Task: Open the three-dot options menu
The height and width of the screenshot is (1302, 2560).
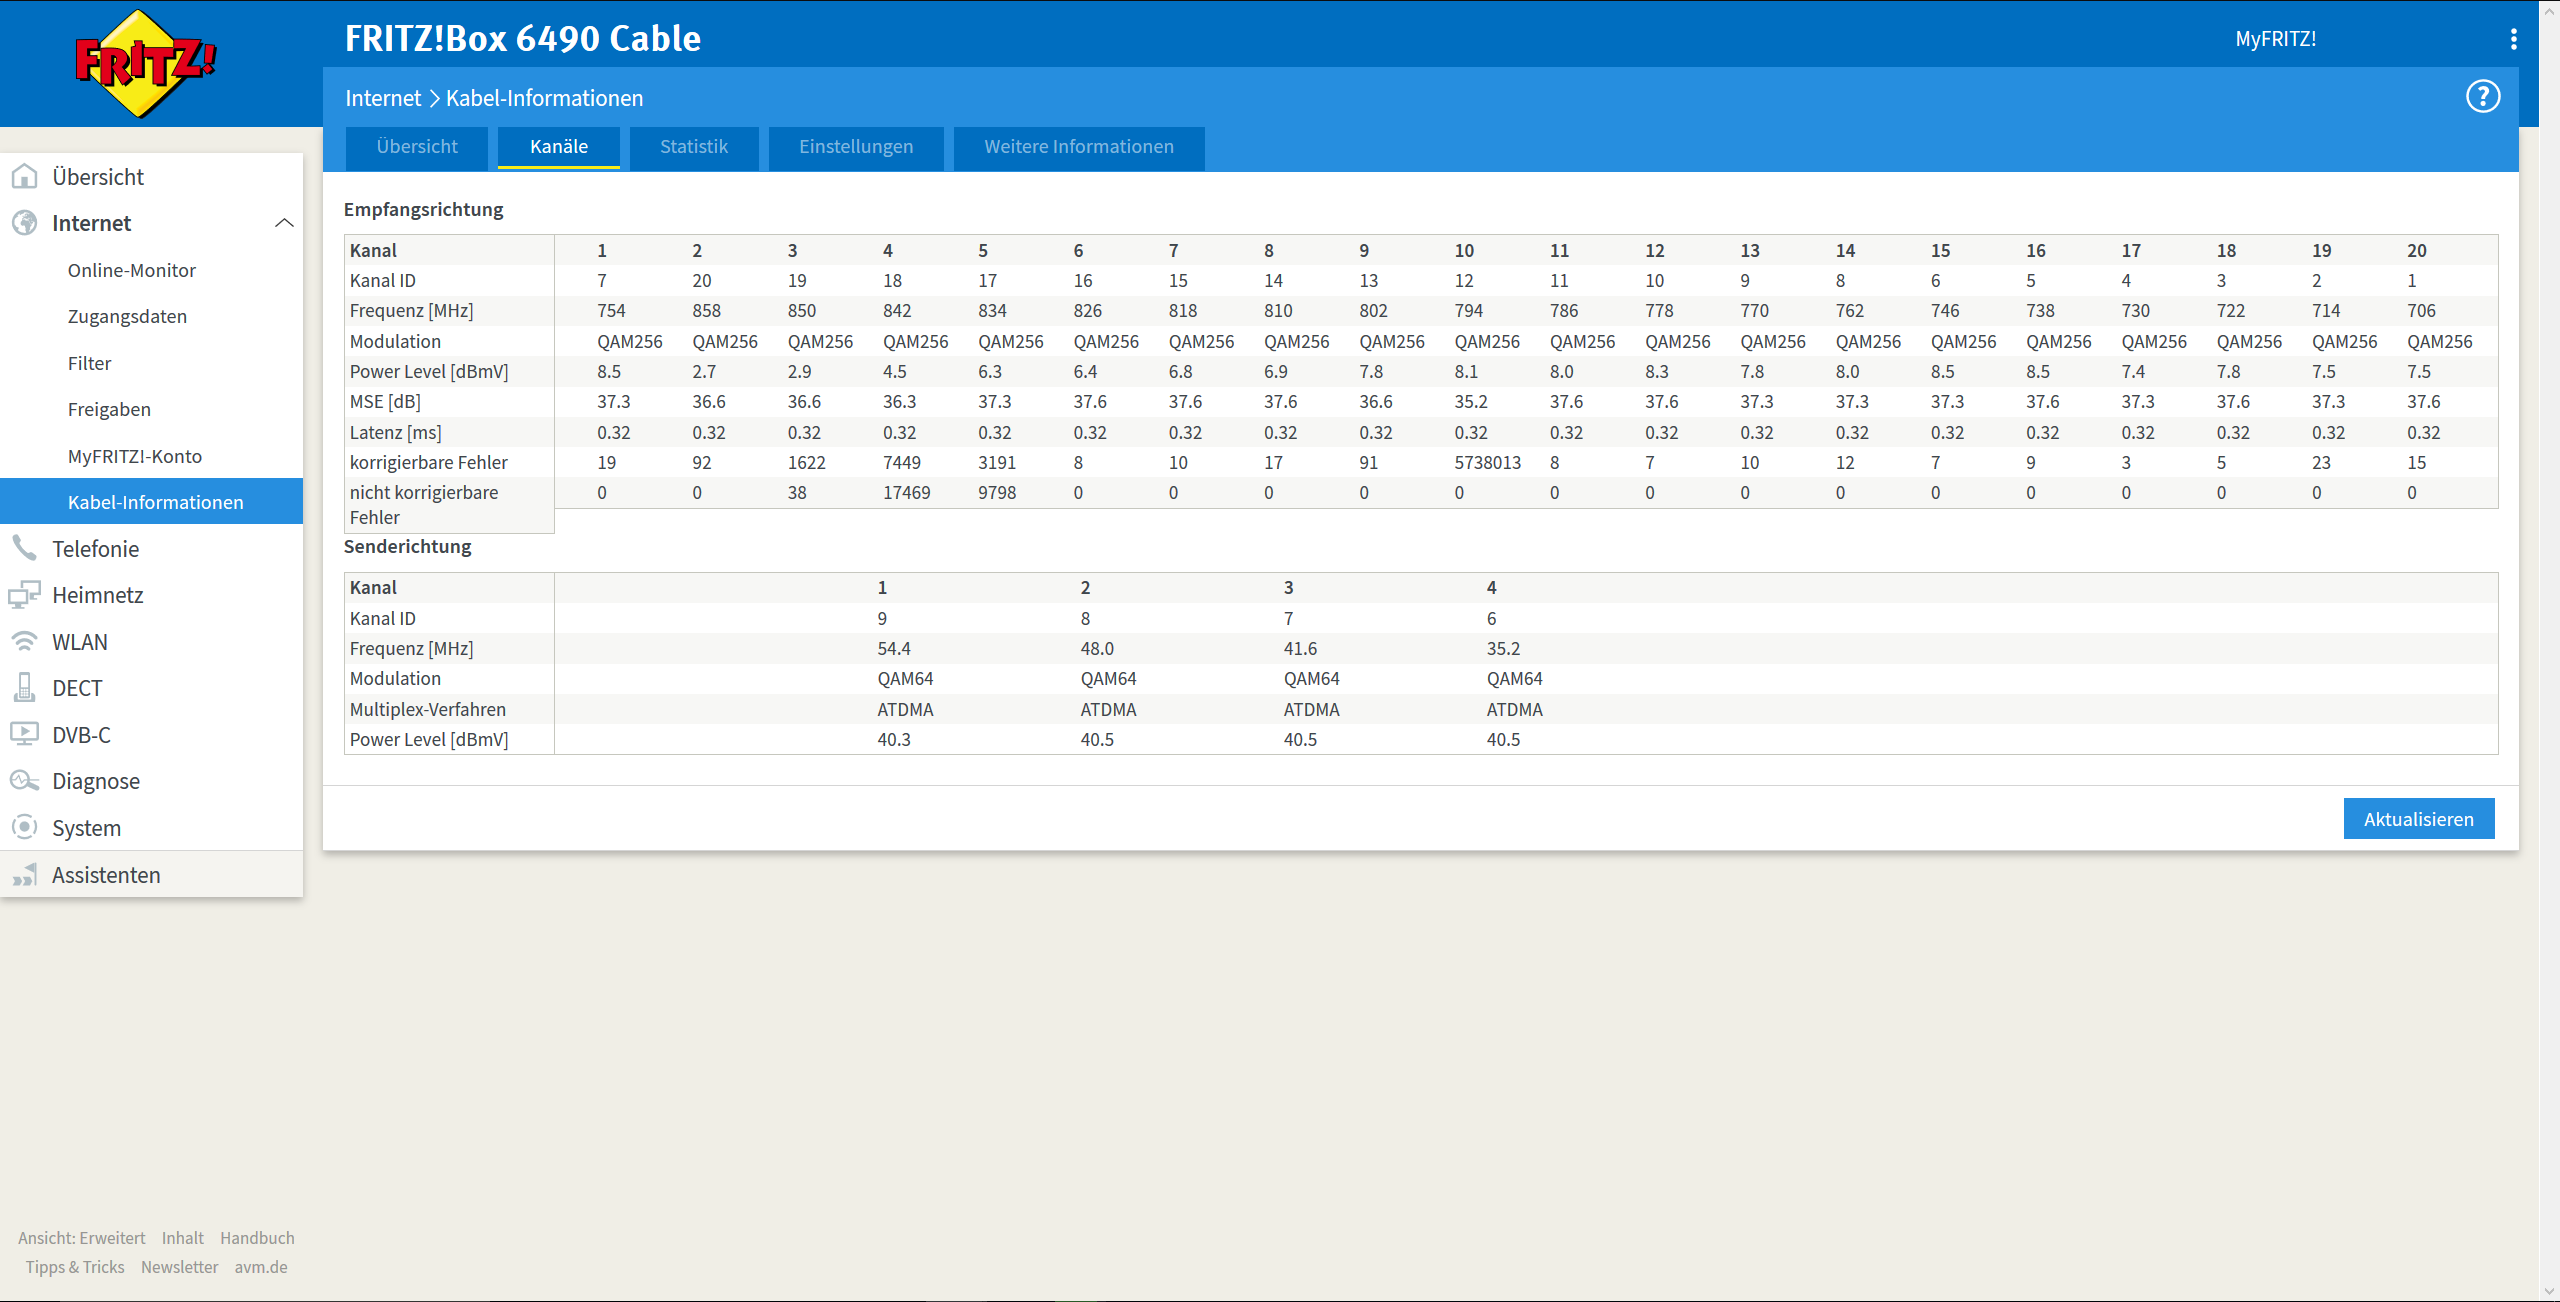Action: coord(2513,39)
